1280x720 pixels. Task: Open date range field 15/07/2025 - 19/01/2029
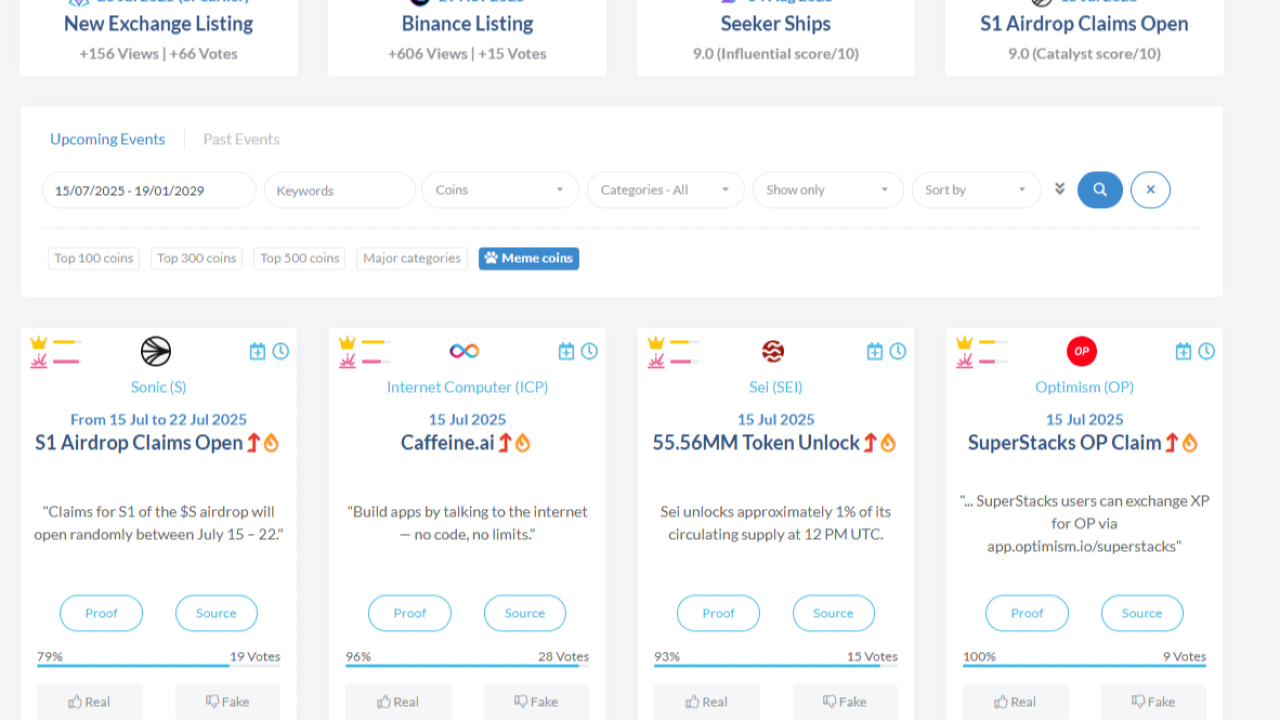[149, 190]
